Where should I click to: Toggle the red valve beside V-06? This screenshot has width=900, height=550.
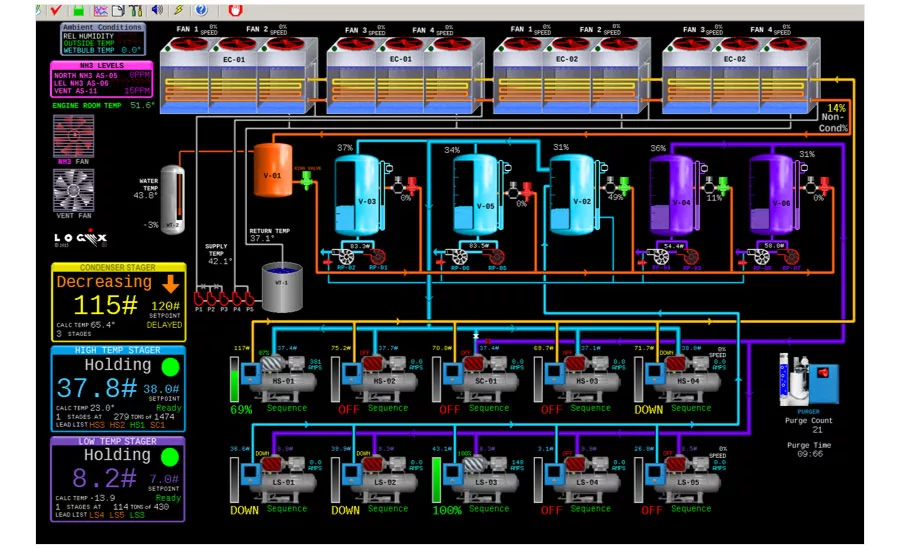pyautogui.click(x=825, y=185)
